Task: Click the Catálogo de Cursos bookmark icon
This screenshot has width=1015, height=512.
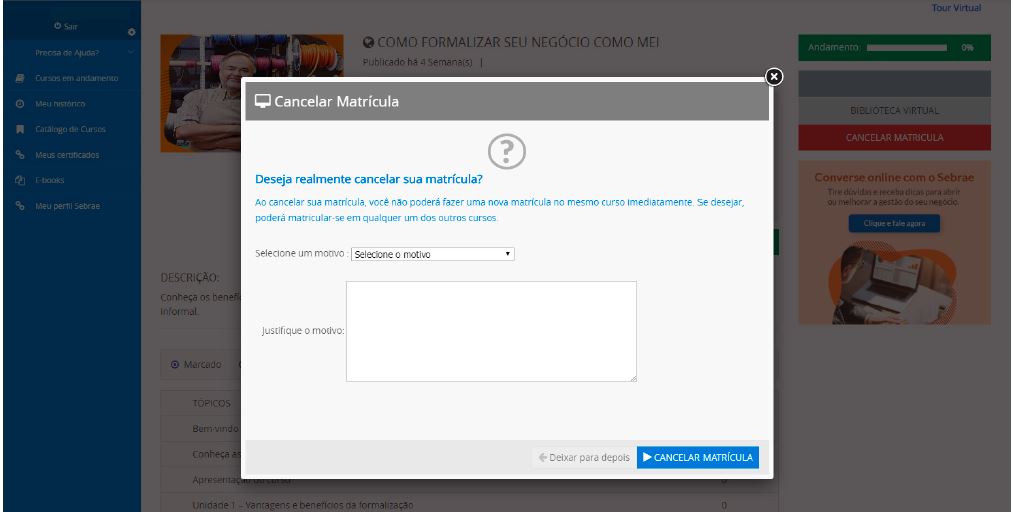Action: tap(20, 129)
